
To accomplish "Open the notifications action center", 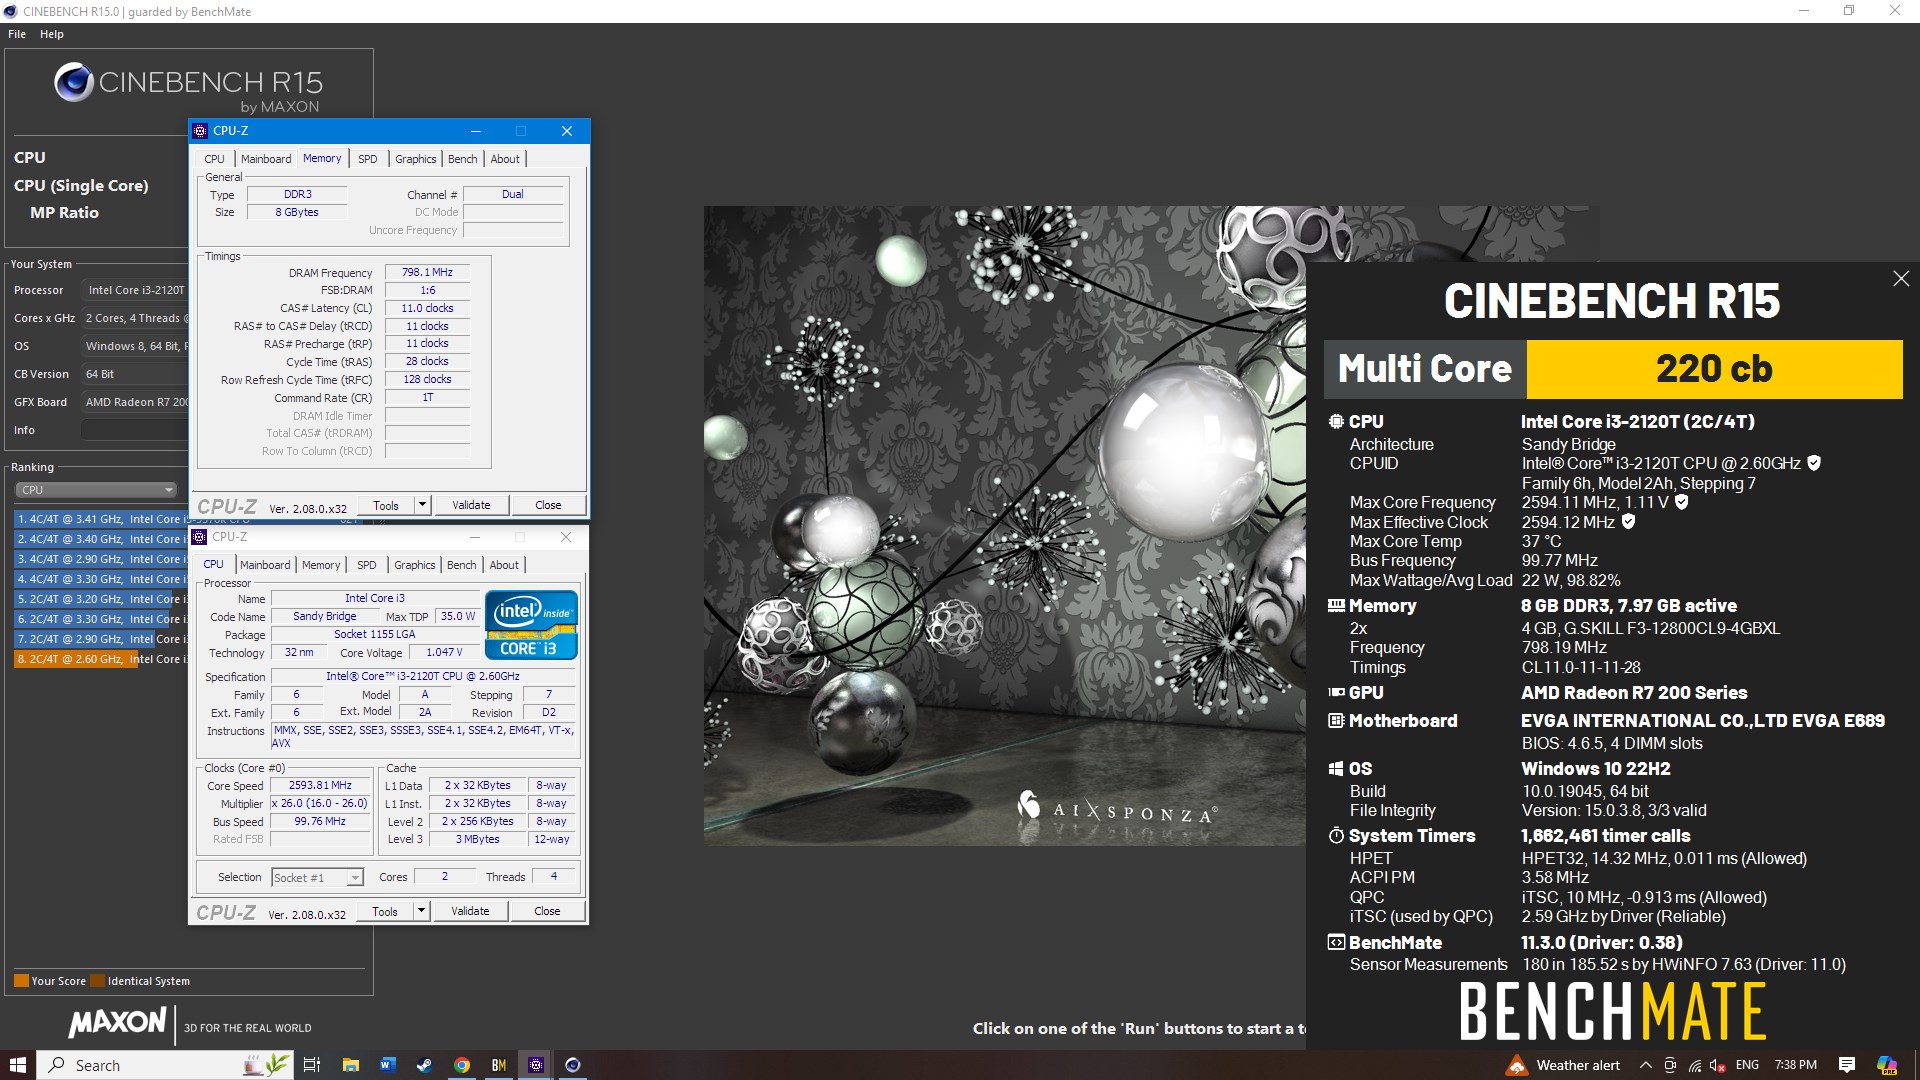I will pyautogui.click(x=1847, y=1065).
